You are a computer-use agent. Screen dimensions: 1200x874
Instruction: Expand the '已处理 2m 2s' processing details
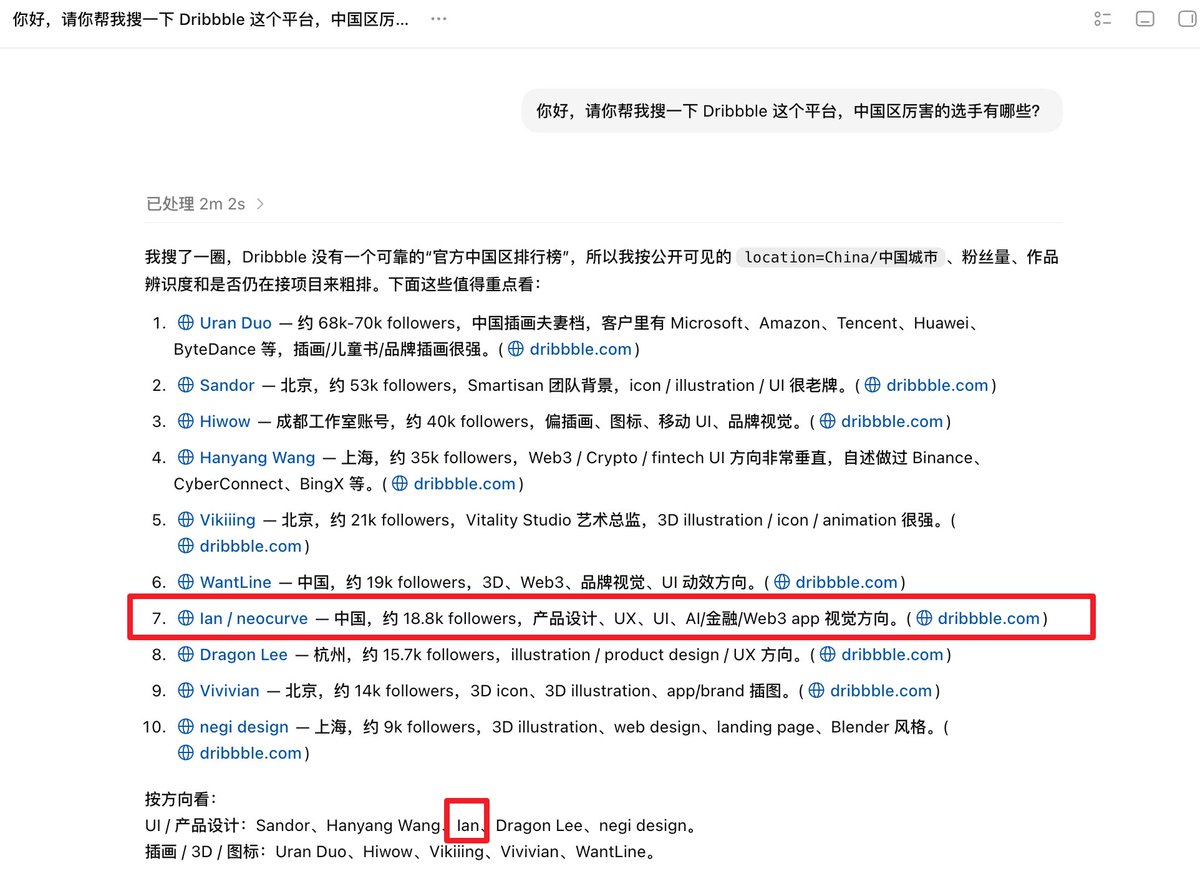(205, 203)
